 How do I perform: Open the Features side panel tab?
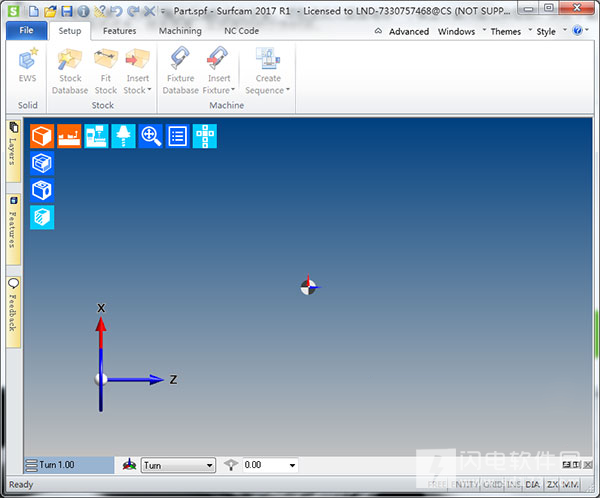(x=13, y=229)
